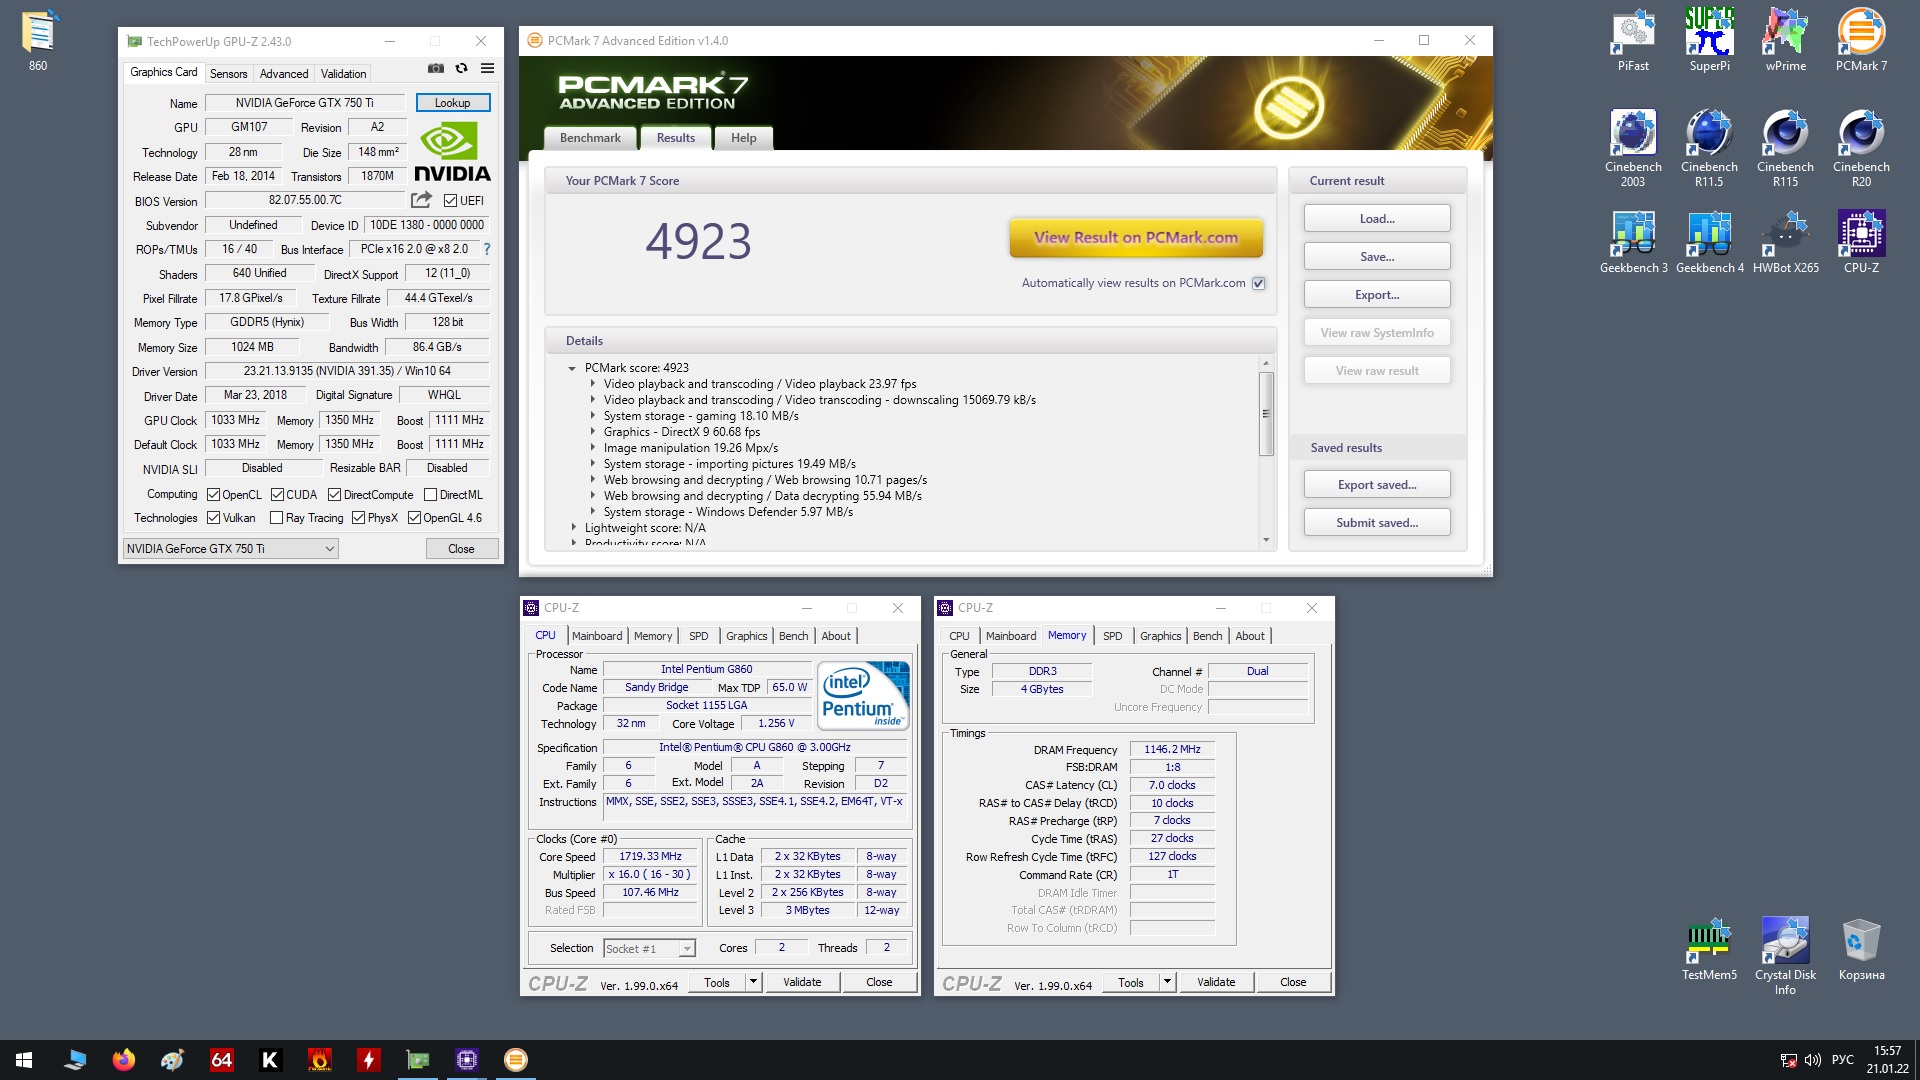This screenshot has width=1920, height=1080.
Task: Open the Advanced tab in GPU-Z
Action: (x=284, y=74)
